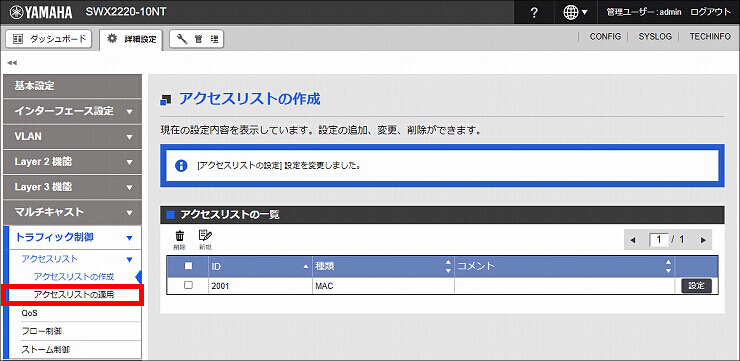Collapse sidebar with double-arrow icon
The height and width of the screenshot is (361, 740).
point(12,62)
